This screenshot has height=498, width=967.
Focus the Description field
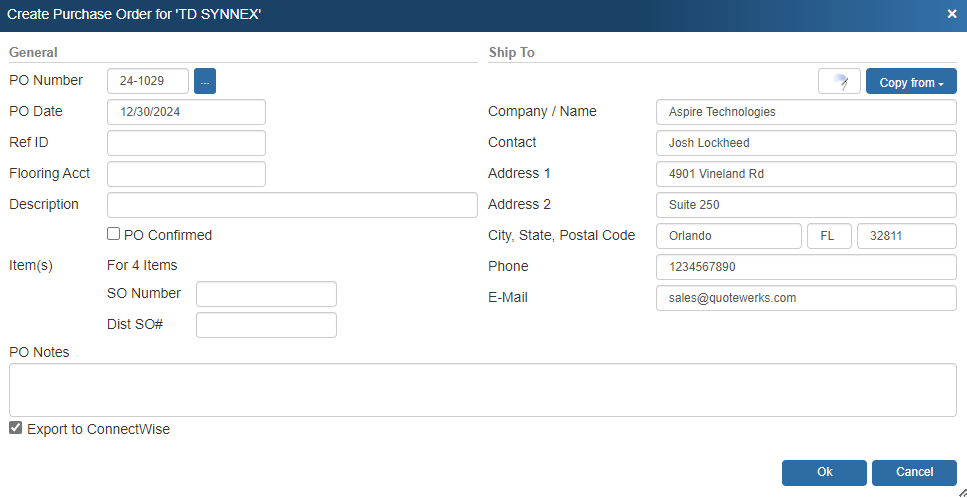[x=292, y=205]
